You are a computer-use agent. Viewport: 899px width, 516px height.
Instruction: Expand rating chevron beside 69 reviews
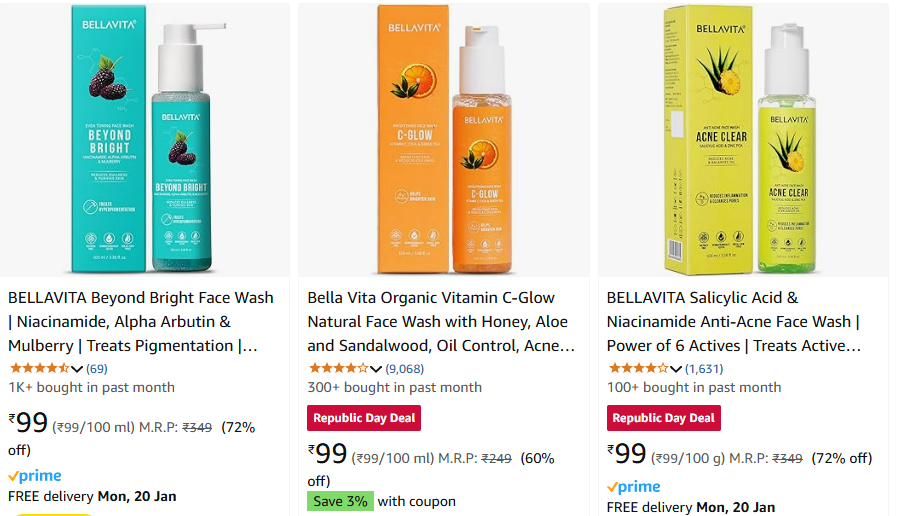click(77, 369)
